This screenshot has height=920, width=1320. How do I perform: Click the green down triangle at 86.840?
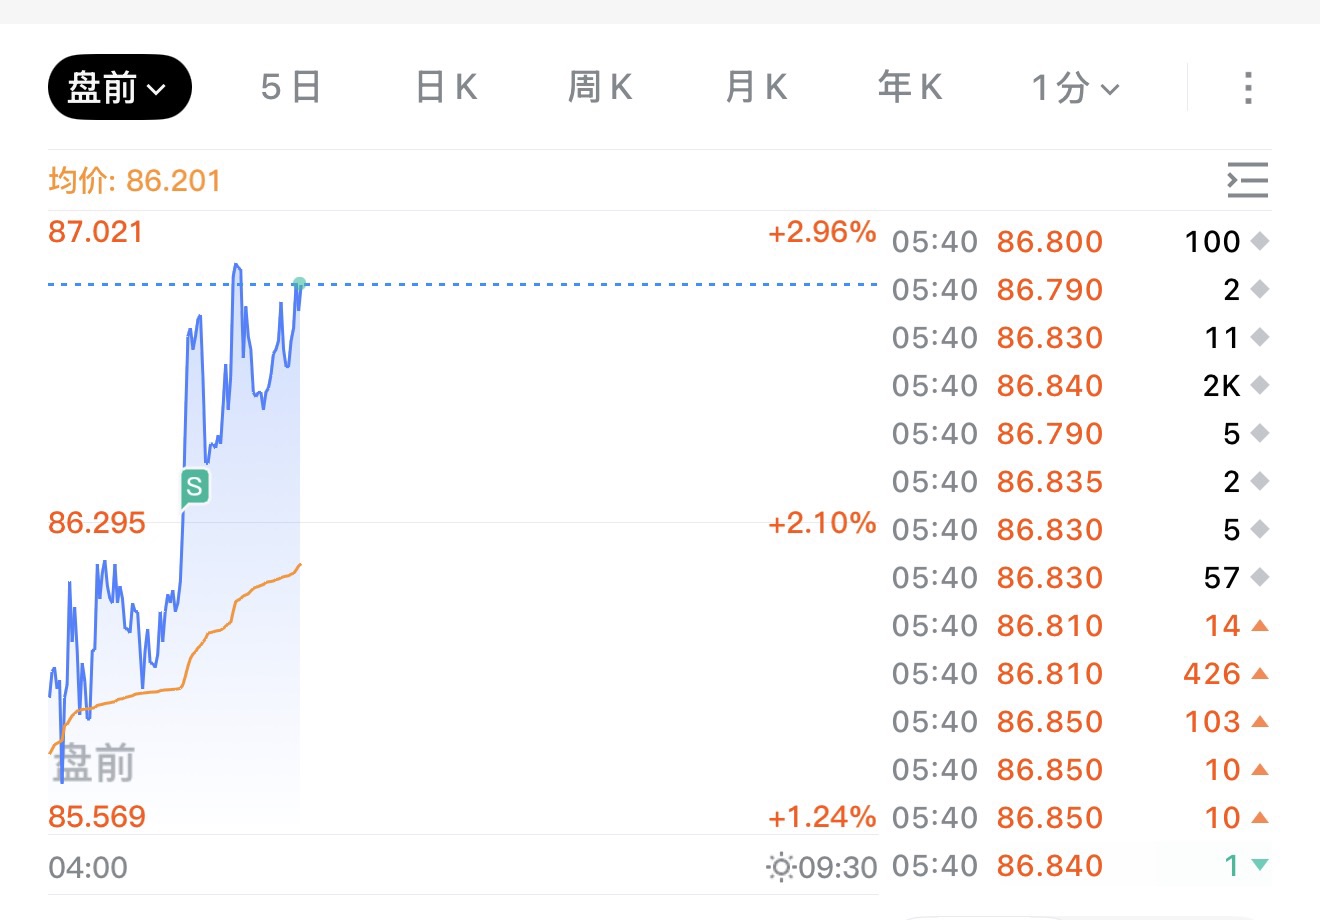point(1260,865)
